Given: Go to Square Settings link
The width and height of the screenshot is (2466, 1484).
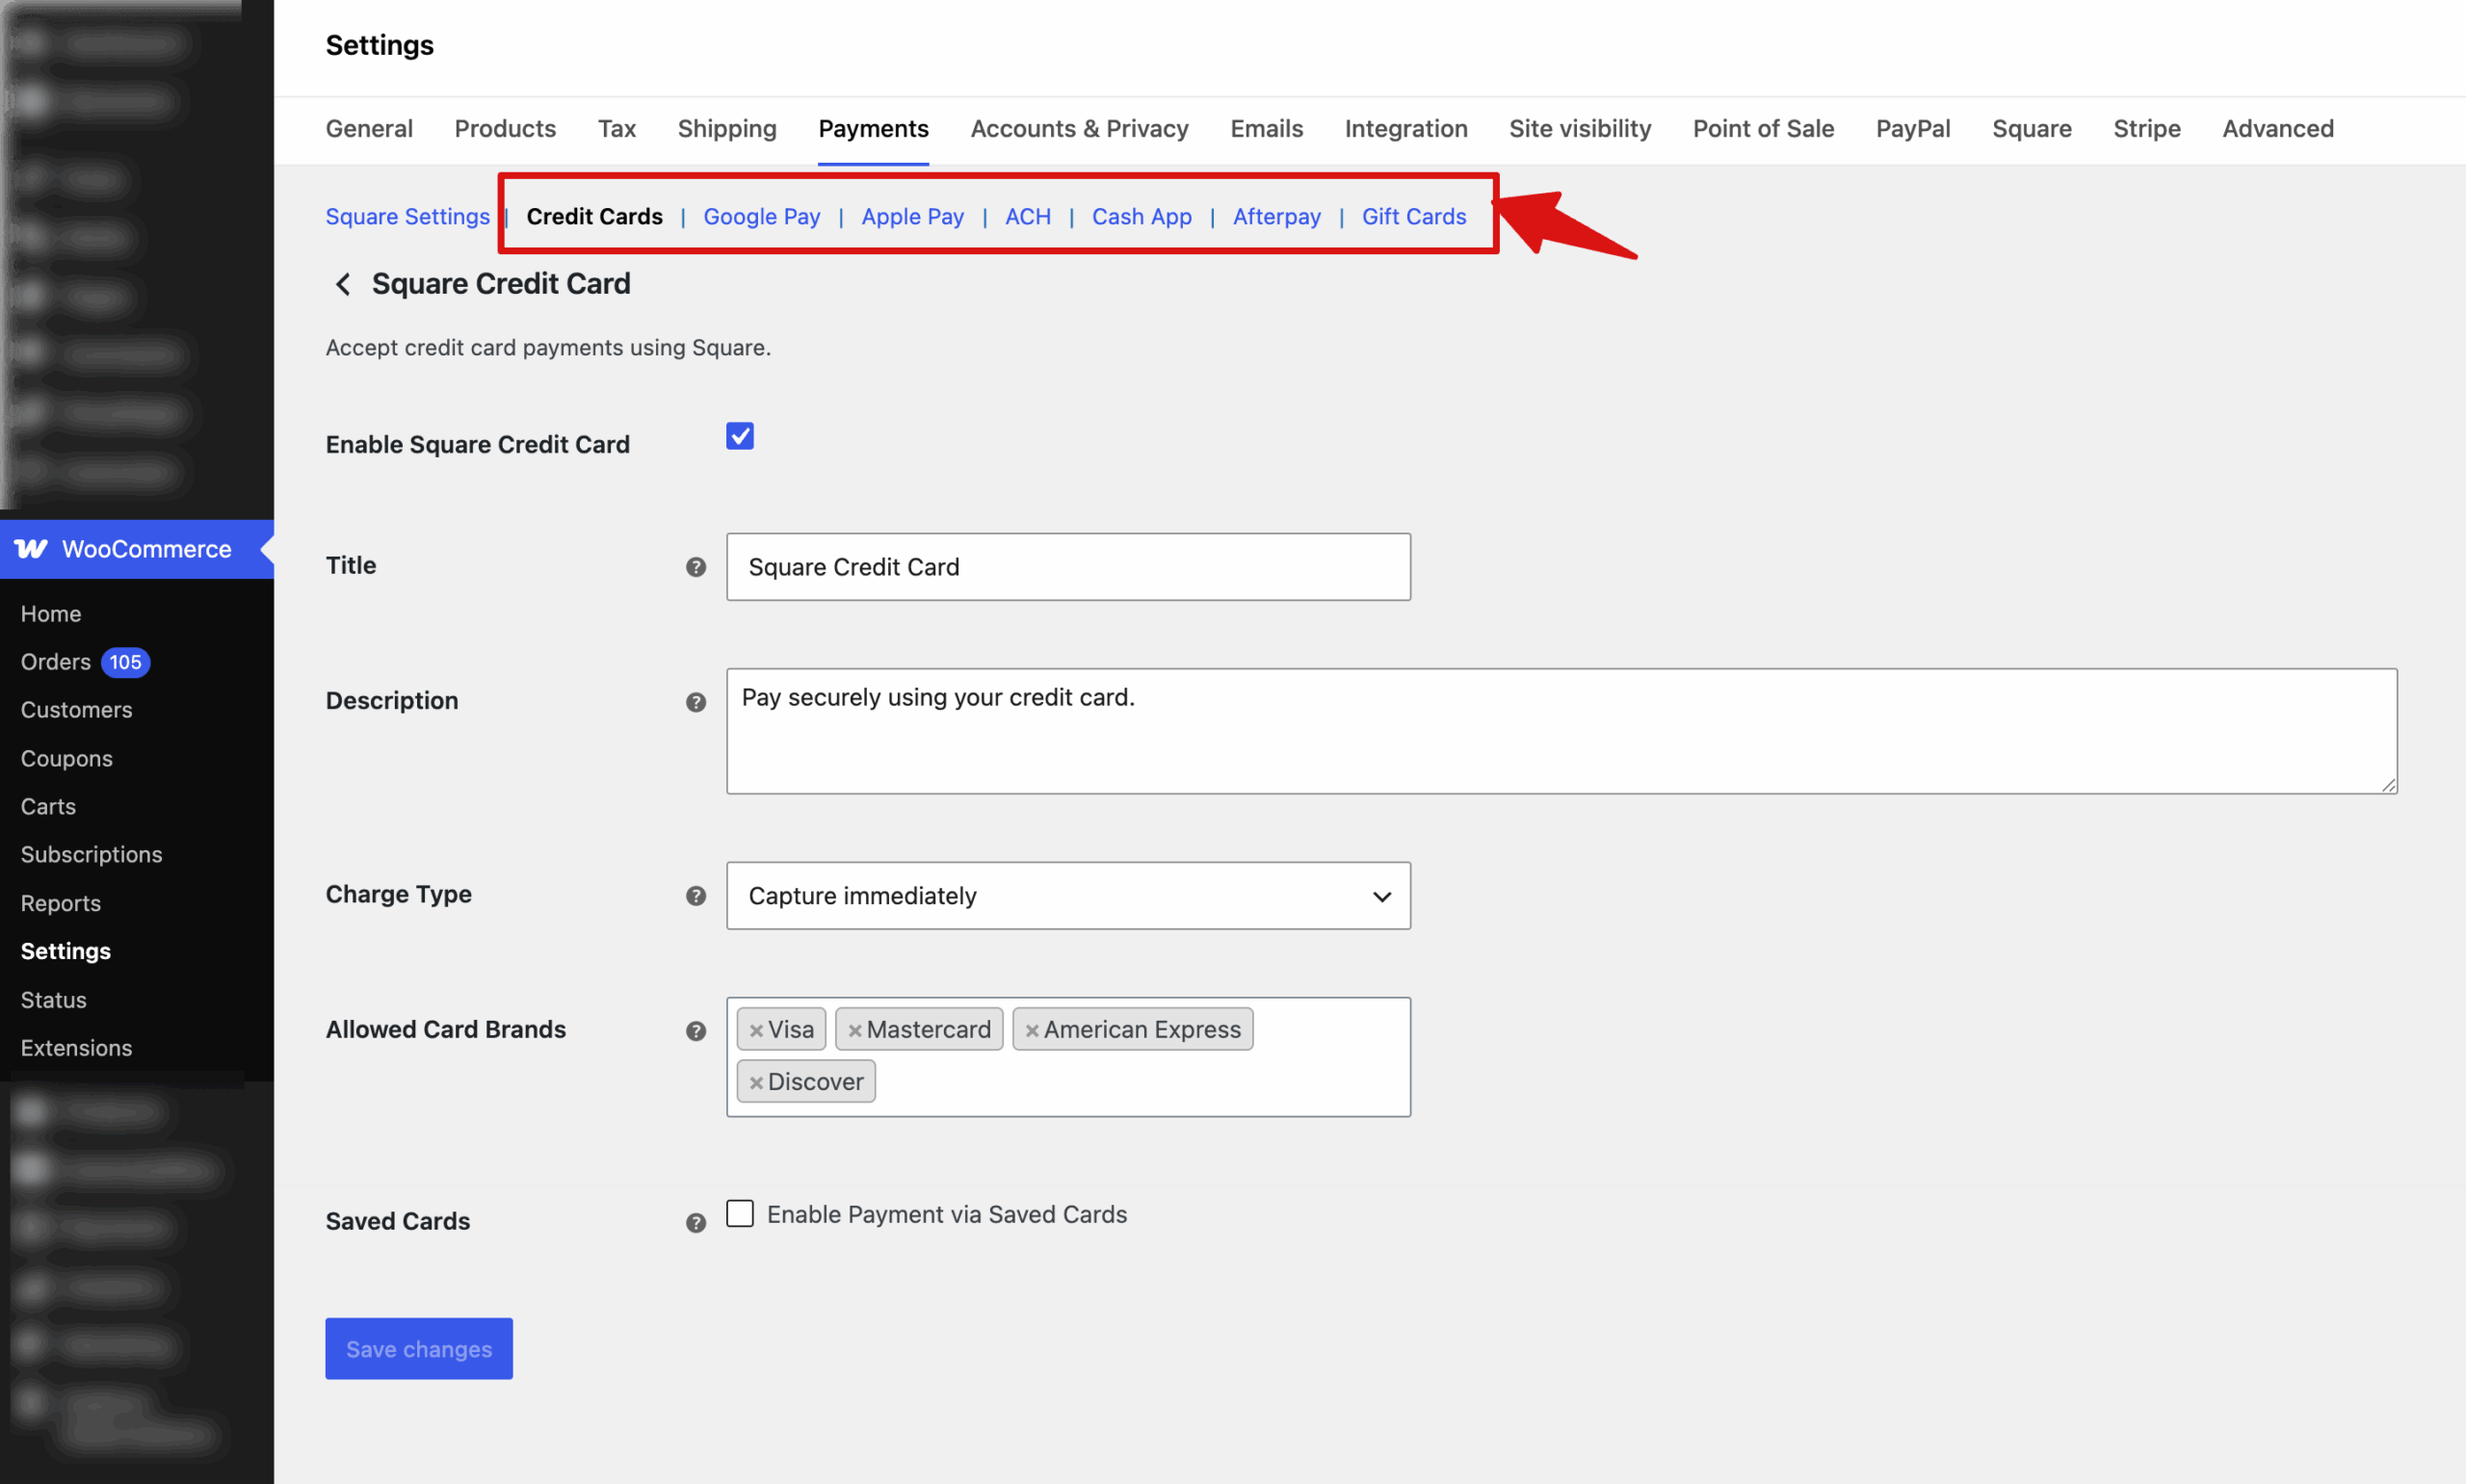Looking at the screenshot, I should click(x=407, y=216).
